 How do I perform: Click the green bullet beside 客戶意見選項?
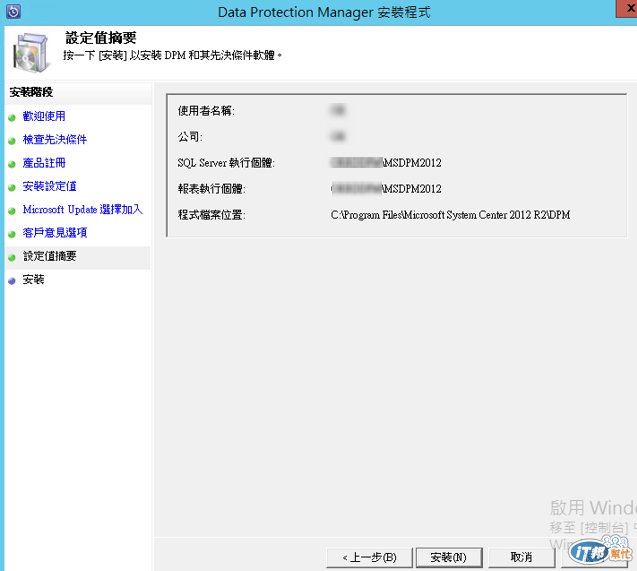click(x=12, y=234)
